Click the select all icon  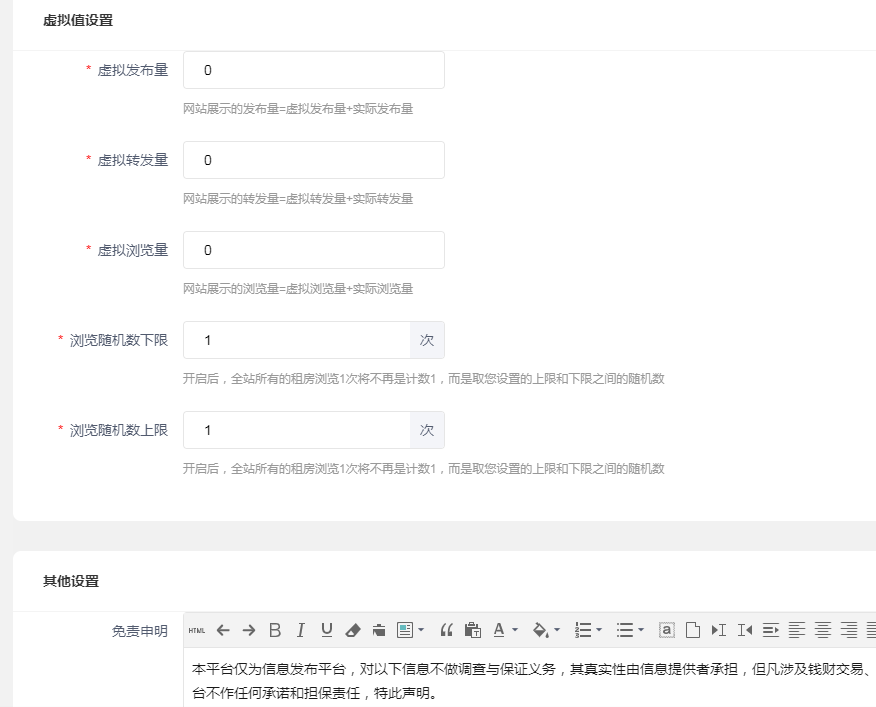[x=666, y=630]
